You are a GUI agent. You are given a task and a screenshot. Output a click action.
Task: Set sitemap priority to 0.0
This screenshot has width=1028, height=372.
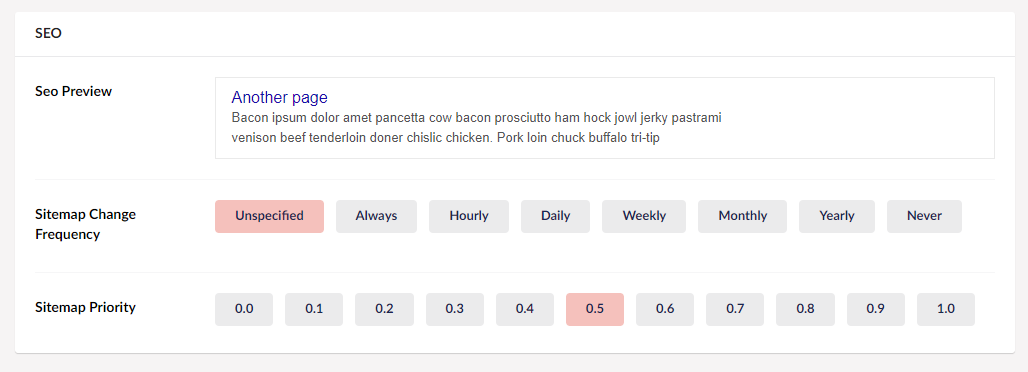[x=244, y=310]
